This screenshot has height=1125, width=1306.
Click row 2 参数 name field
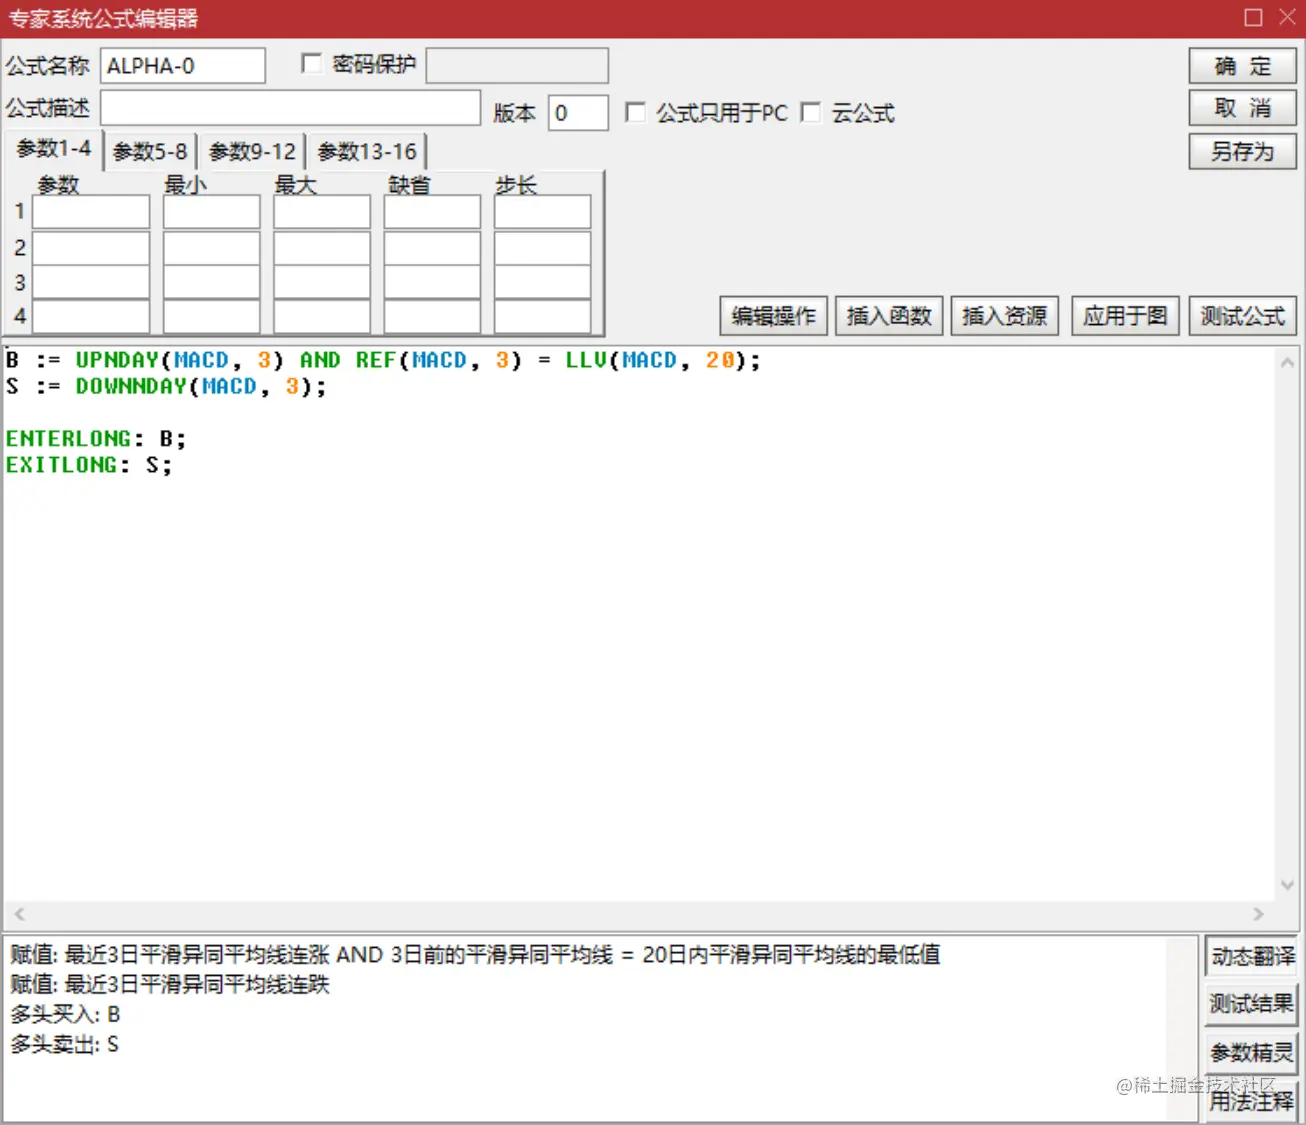click(x=91, y=248)
